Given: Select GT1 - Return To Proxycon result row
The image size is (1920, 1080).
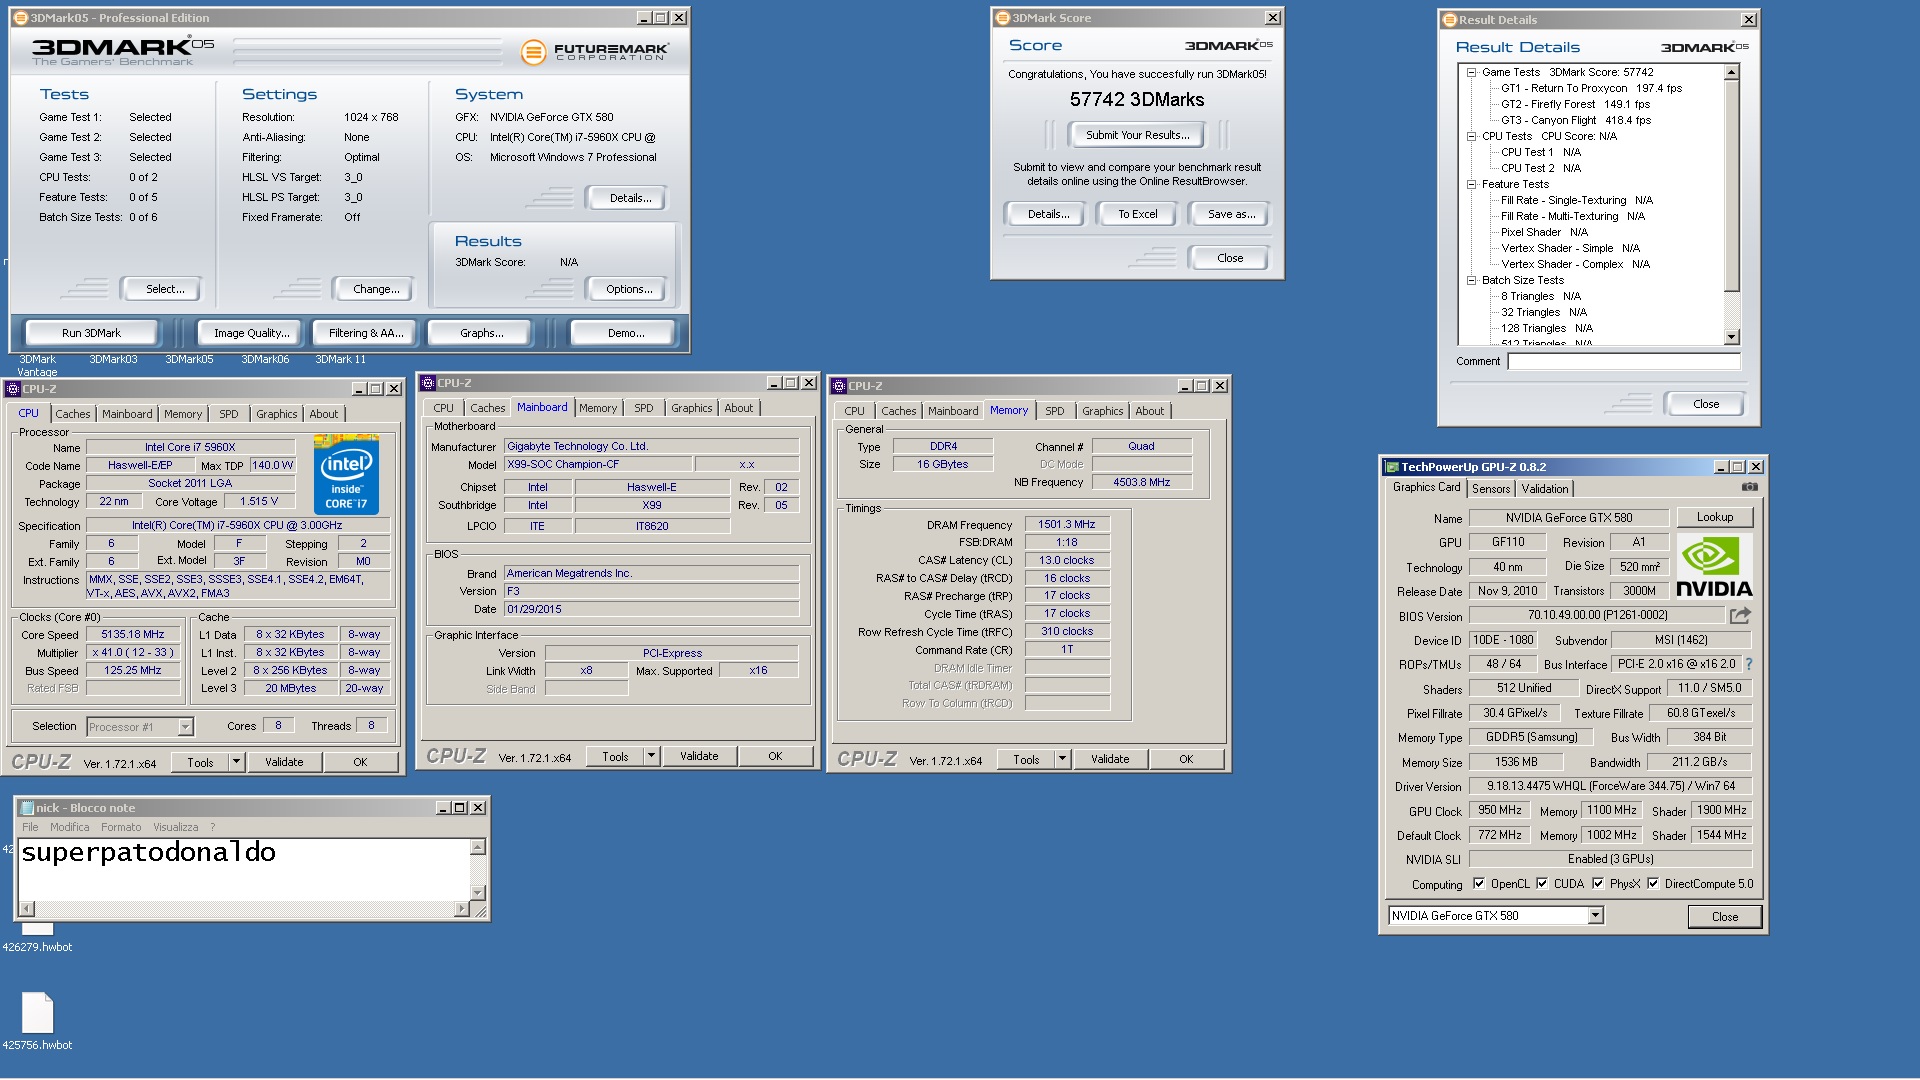Looking at the screenshot, I should [x=1591, y=88].
